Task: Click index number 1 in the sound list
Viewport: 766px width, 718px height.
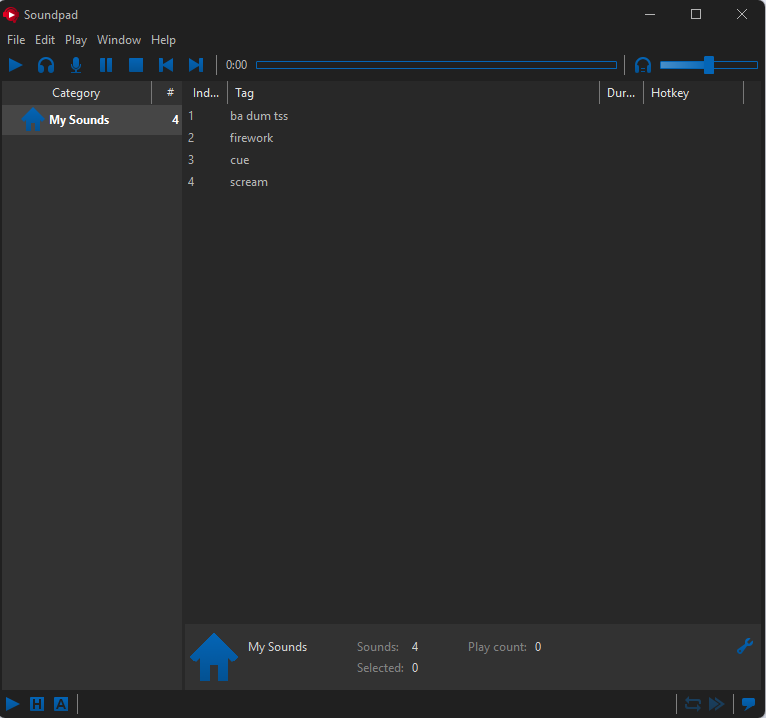Action: pos(191,116)
